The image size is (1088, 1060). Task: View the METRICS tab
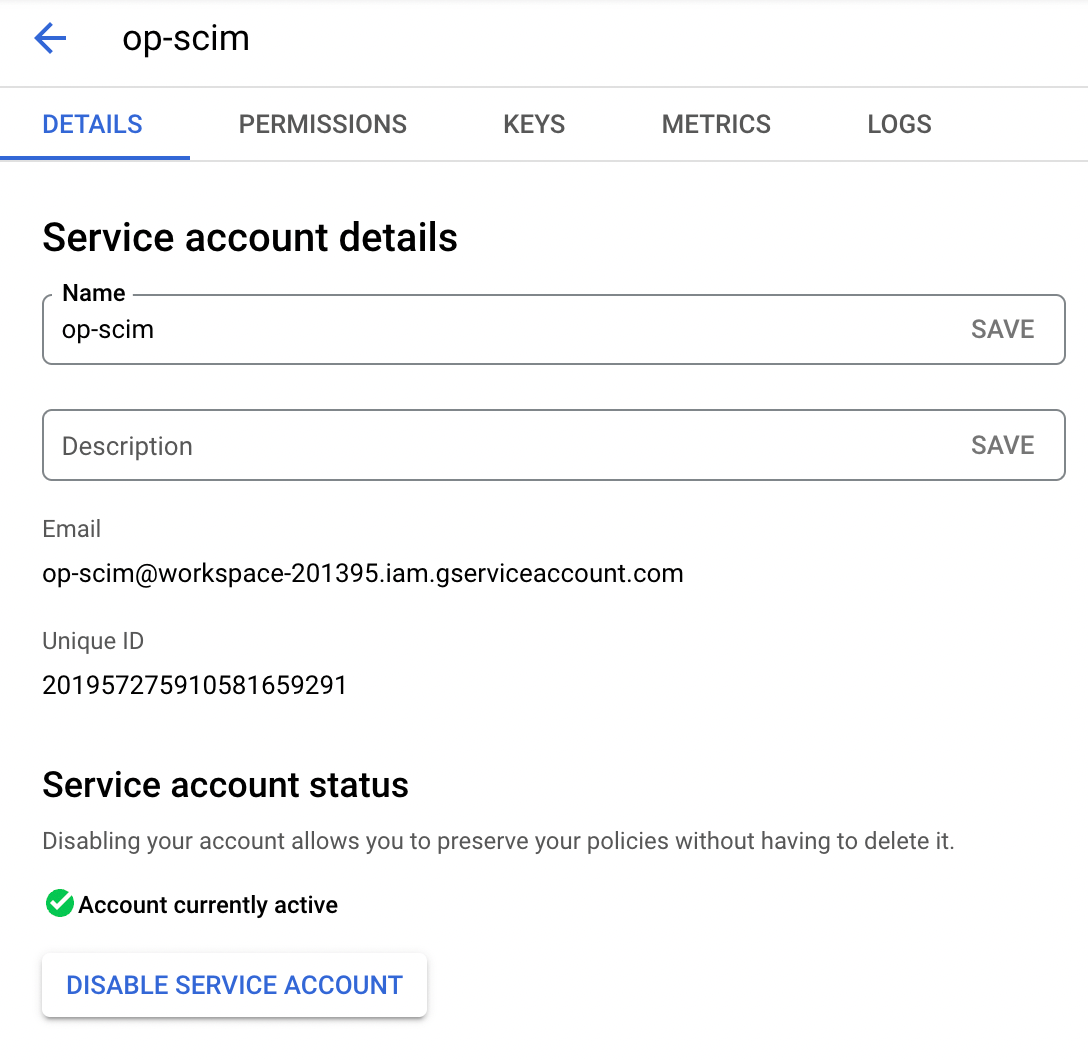point(716,124)
